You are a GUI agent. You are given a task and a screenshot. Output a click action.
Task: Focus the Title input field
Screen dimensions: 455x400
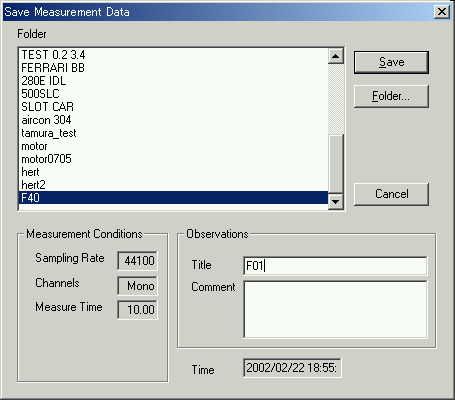tap(335, 266)
